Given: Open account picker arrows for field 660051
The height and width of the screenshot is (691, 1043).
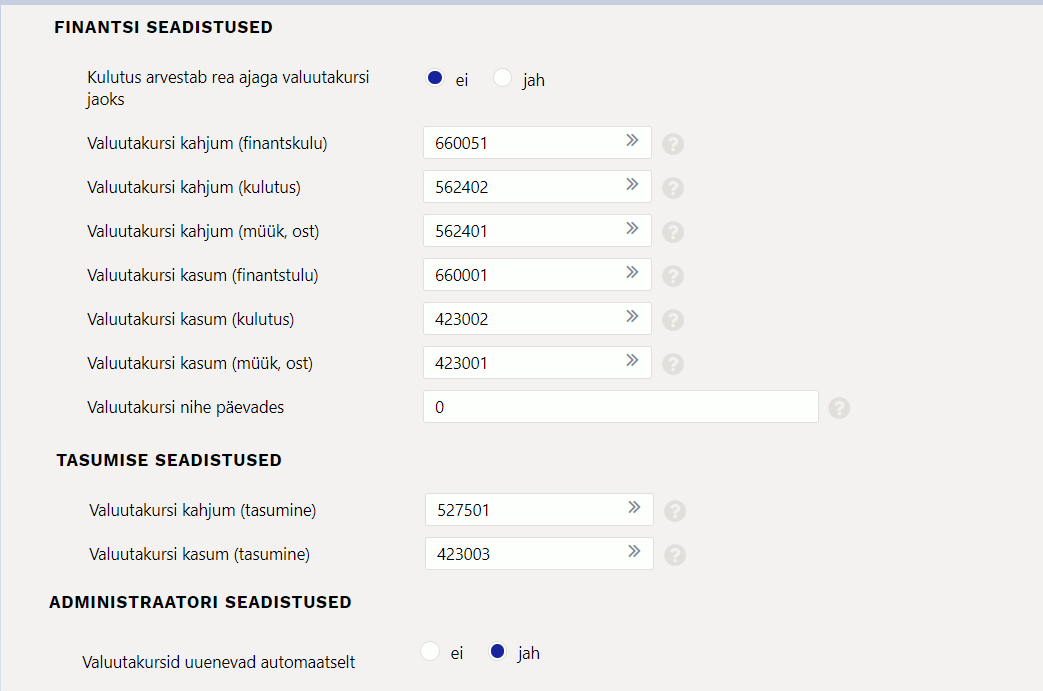Looking at the screenshot, I should (632, 141).
